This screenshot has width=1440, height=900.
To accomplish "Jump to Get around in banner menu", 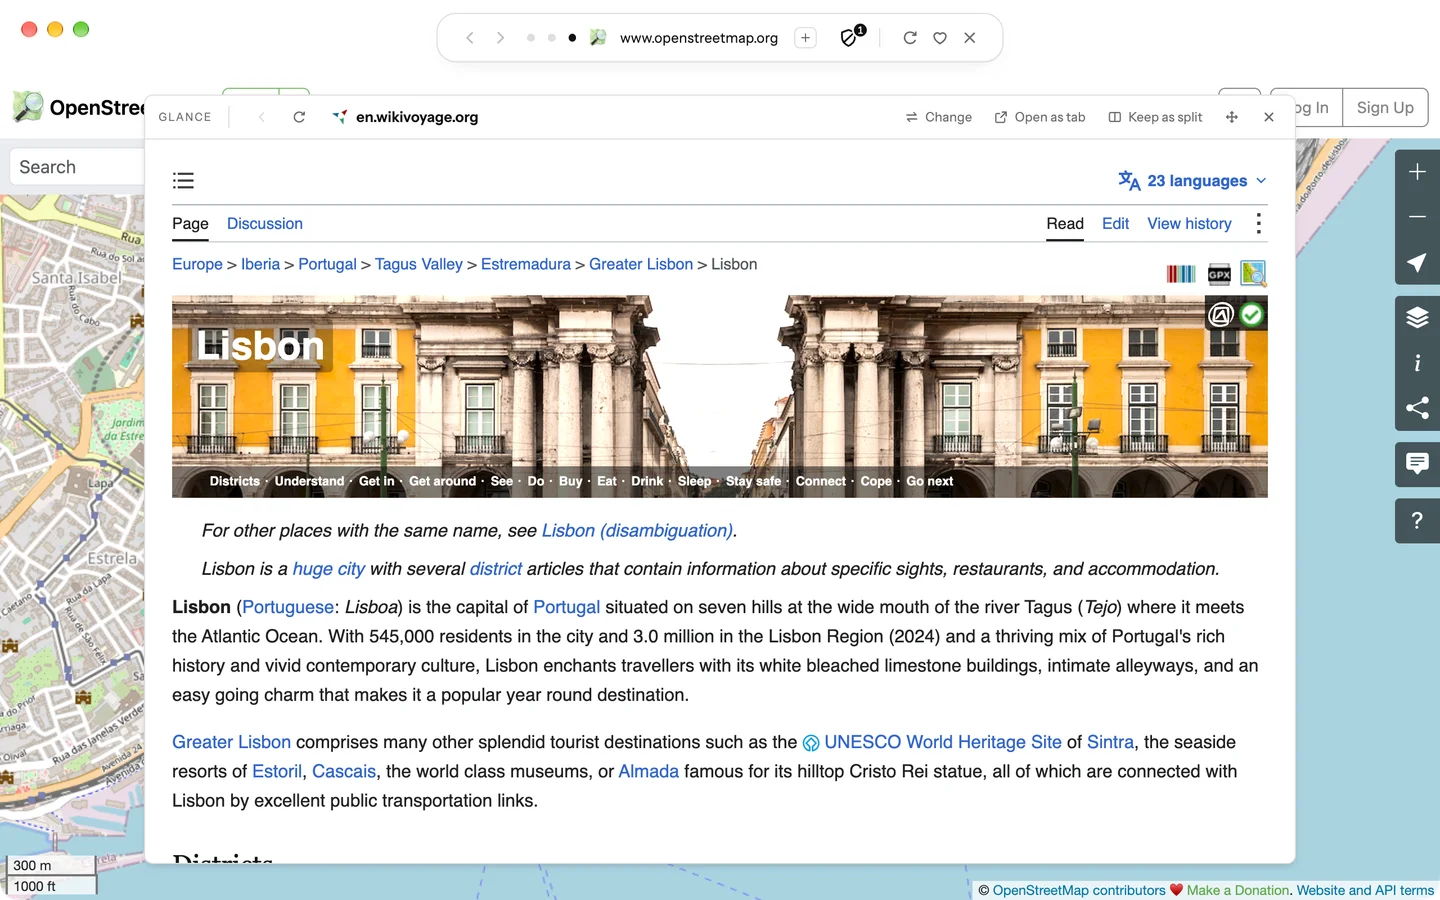I will pos(443,481).
